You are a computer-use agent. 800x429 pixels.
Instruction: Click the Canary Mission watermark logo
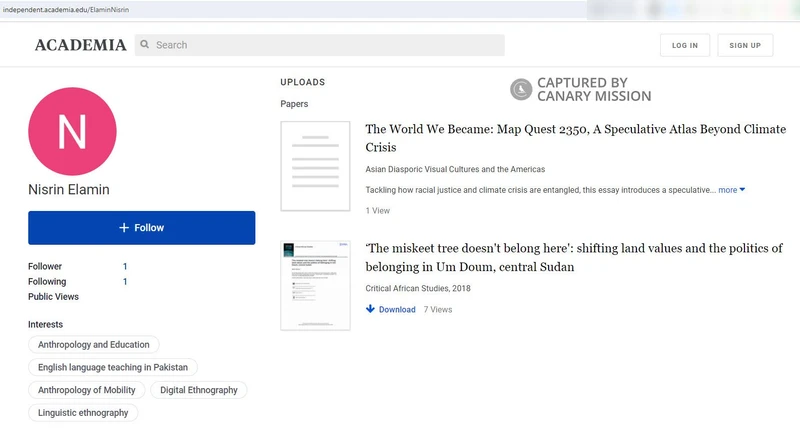click(x=520, y=90)
